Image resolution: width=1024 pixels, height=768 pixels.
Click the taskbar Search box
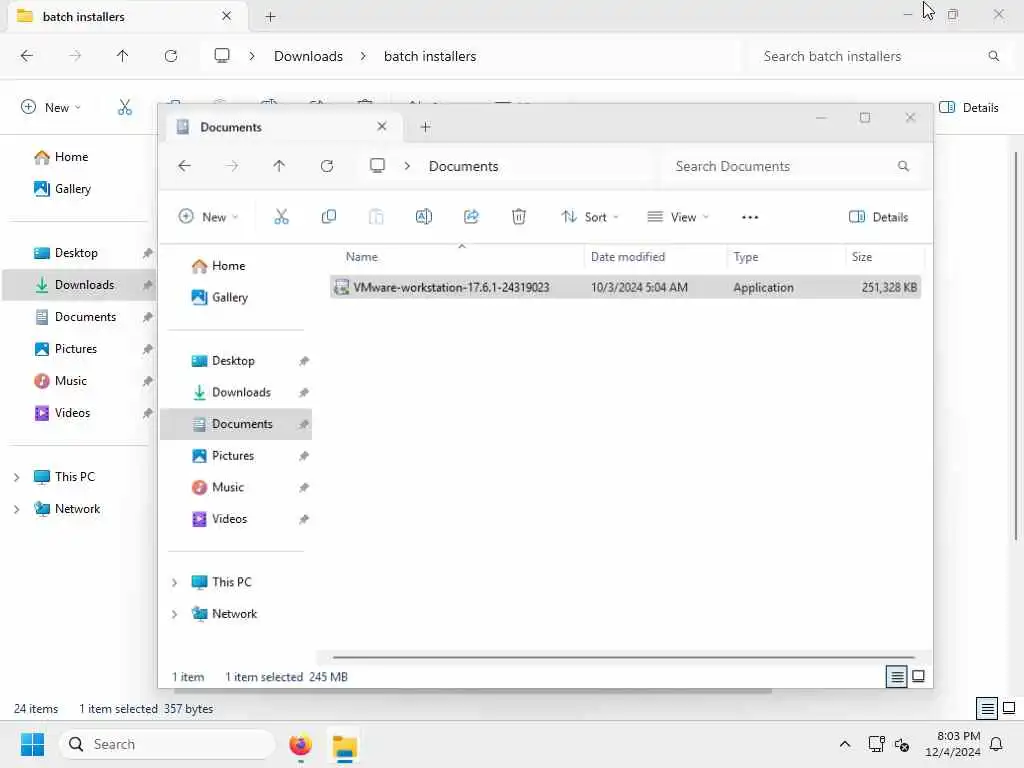pyautogui.click(x=167, y=744)
